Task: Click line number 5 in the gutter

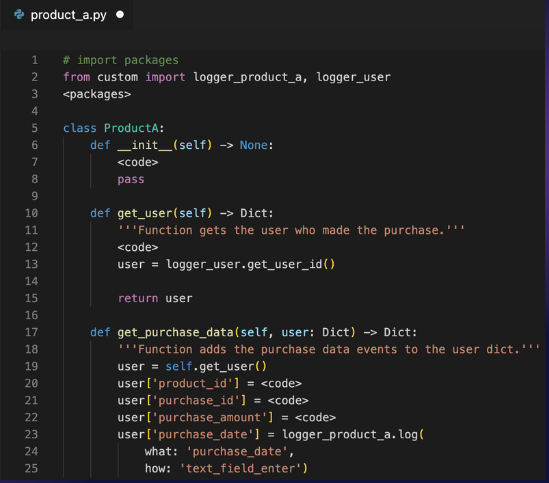Action: [x=35, y=128]
